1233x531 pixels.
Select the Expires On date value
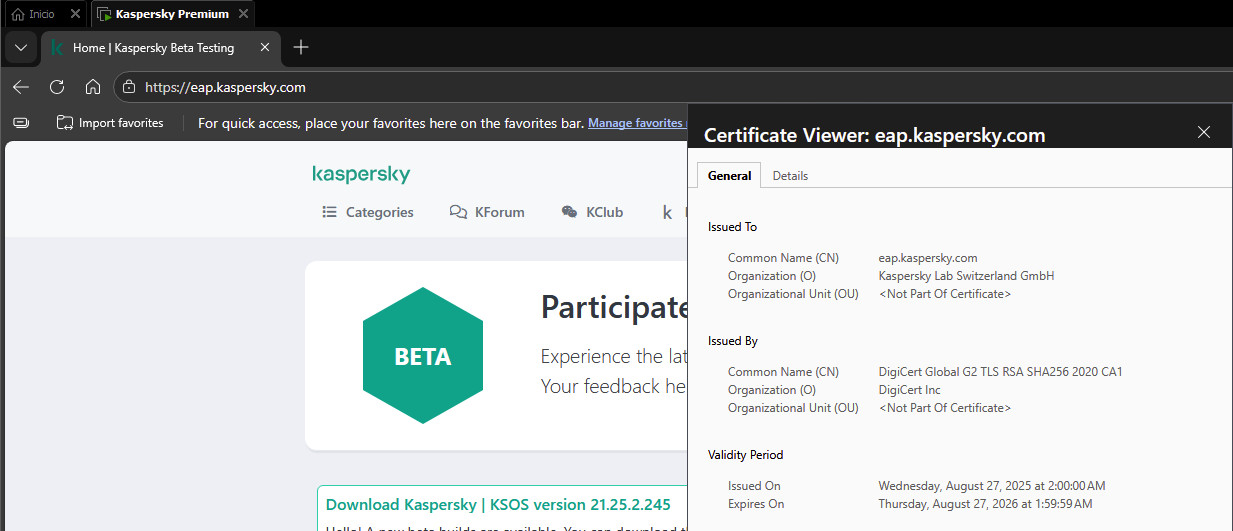click(986, 504)
